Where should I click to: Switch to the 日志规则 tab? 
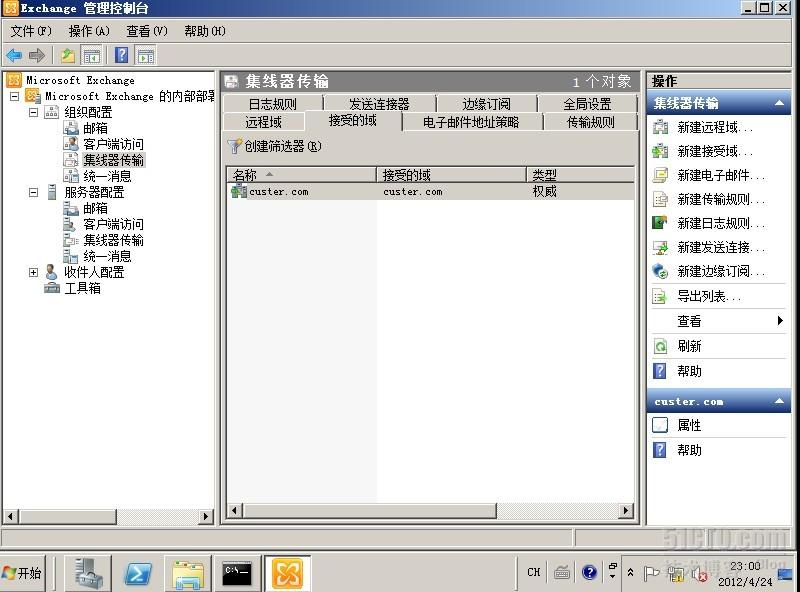point(272,104)
